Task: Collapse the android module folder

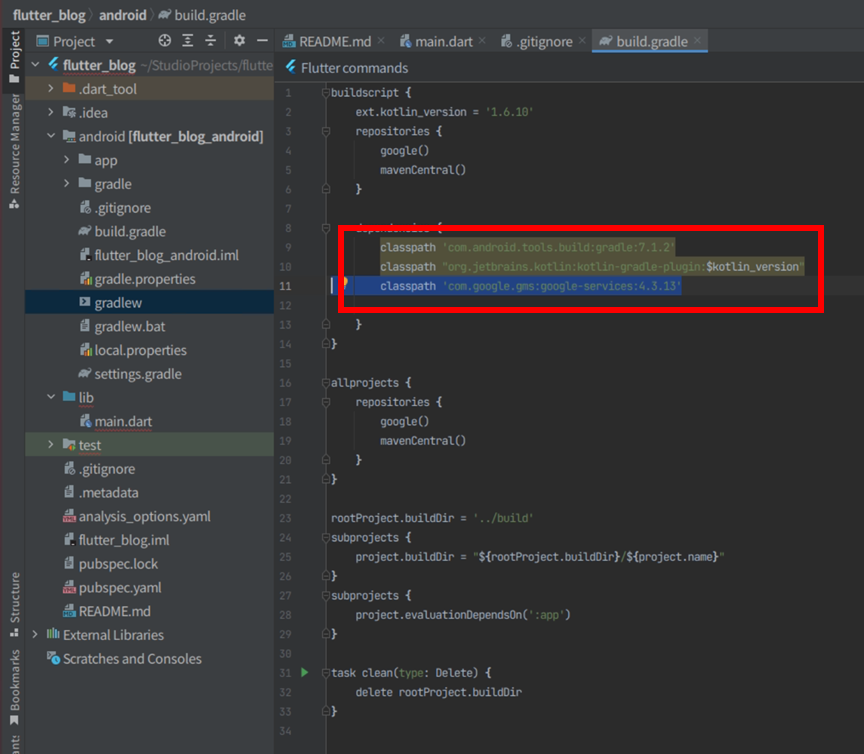Action: pos(51,136)
